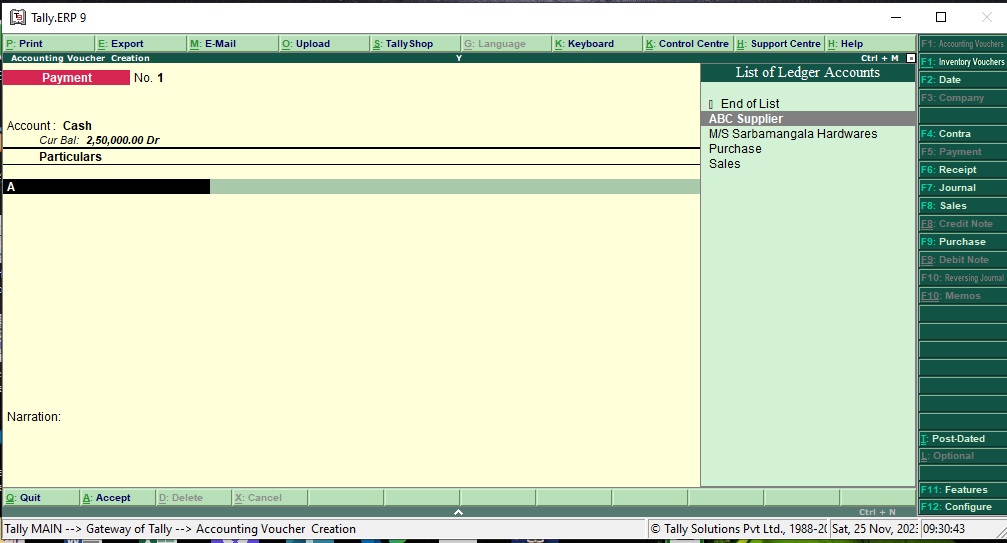Switch to Sales voucher F8
This screenshot has height=543, width=1007.
(962, 205)
